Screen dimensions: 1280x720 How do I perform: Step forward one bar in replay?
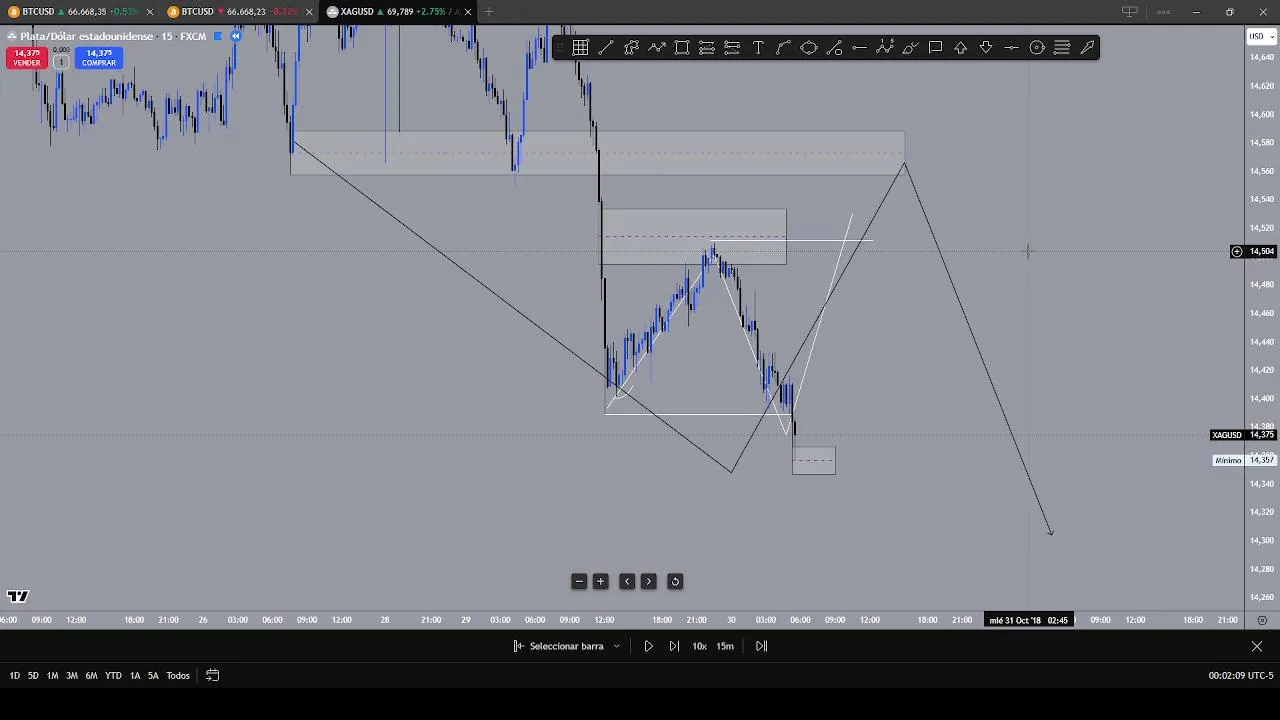point(674,646)
